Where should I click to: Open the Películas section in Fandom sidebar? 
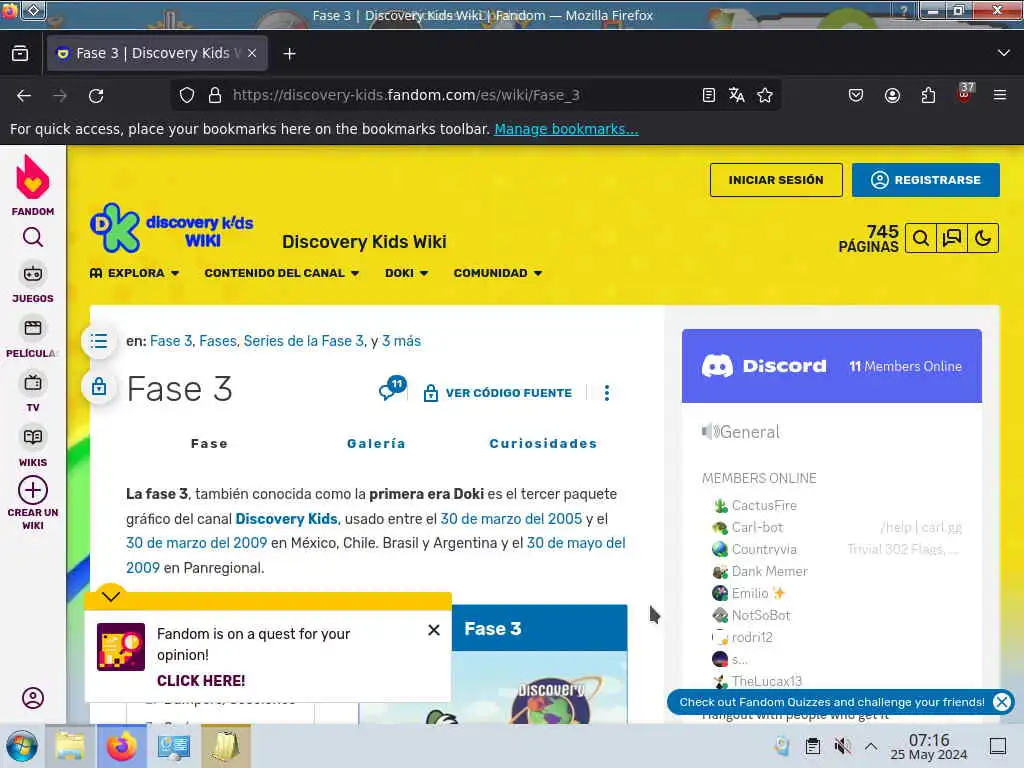[33, 338]
